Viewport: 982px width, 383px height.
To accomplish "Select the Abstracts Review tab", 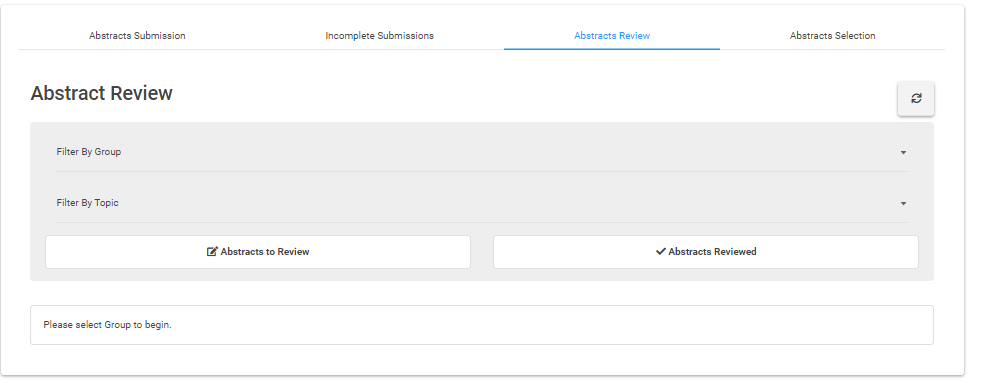I will coord(612,36).
